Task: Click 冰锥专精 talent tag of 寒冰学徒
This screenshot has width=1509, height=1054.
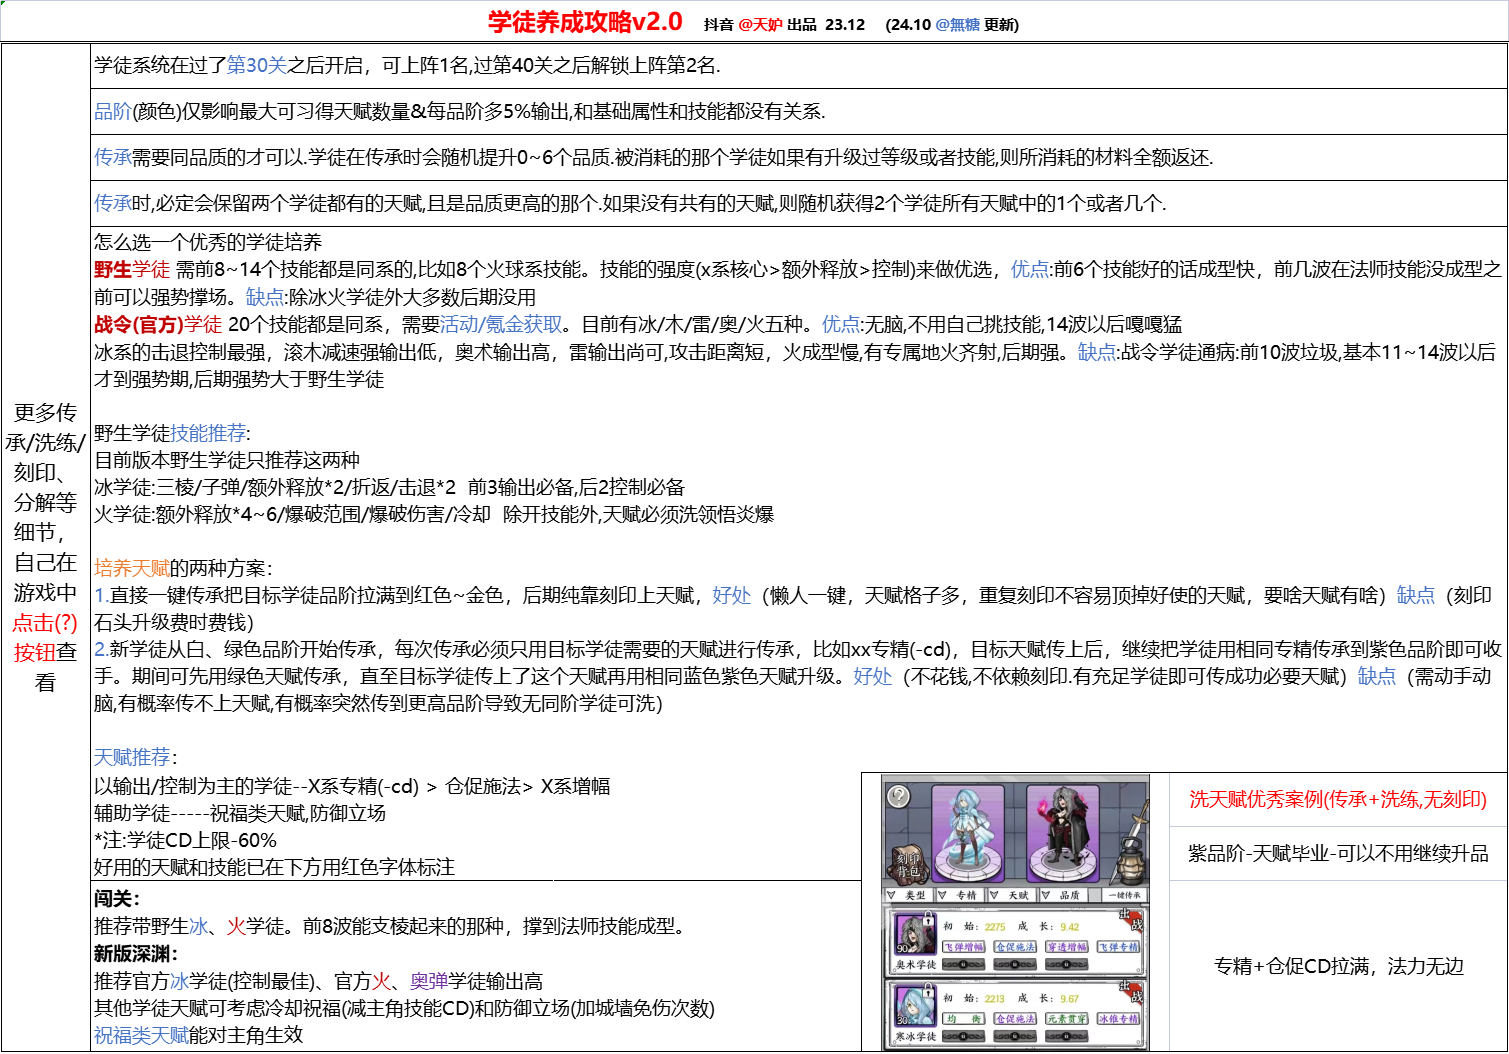Action: tap(1118, 1019)
